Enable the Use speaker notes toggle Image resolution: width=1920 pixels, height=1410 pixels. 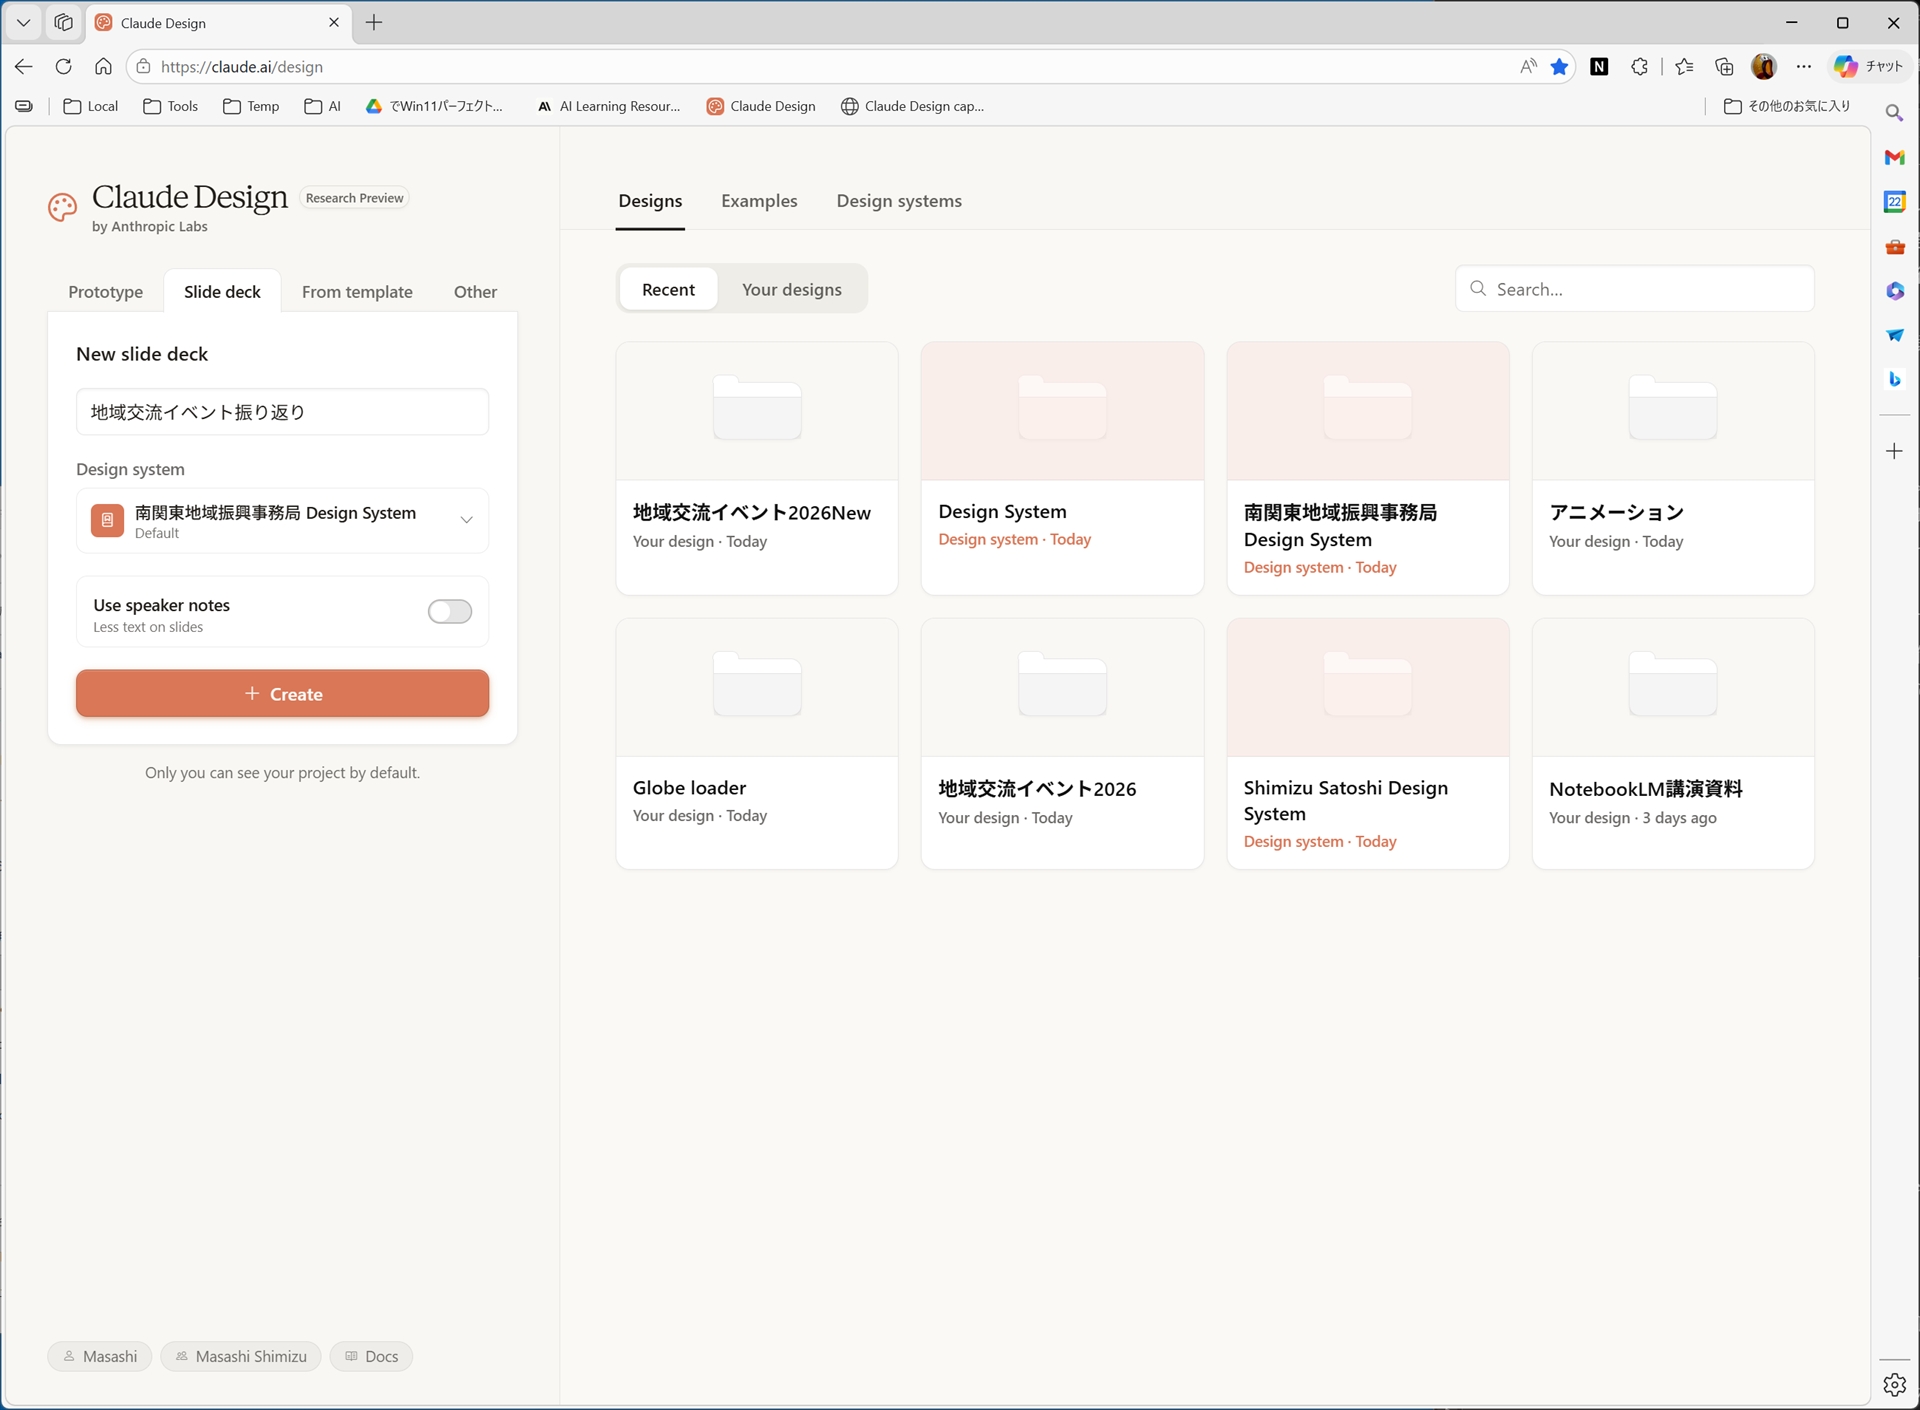click(x=449, y=611)
